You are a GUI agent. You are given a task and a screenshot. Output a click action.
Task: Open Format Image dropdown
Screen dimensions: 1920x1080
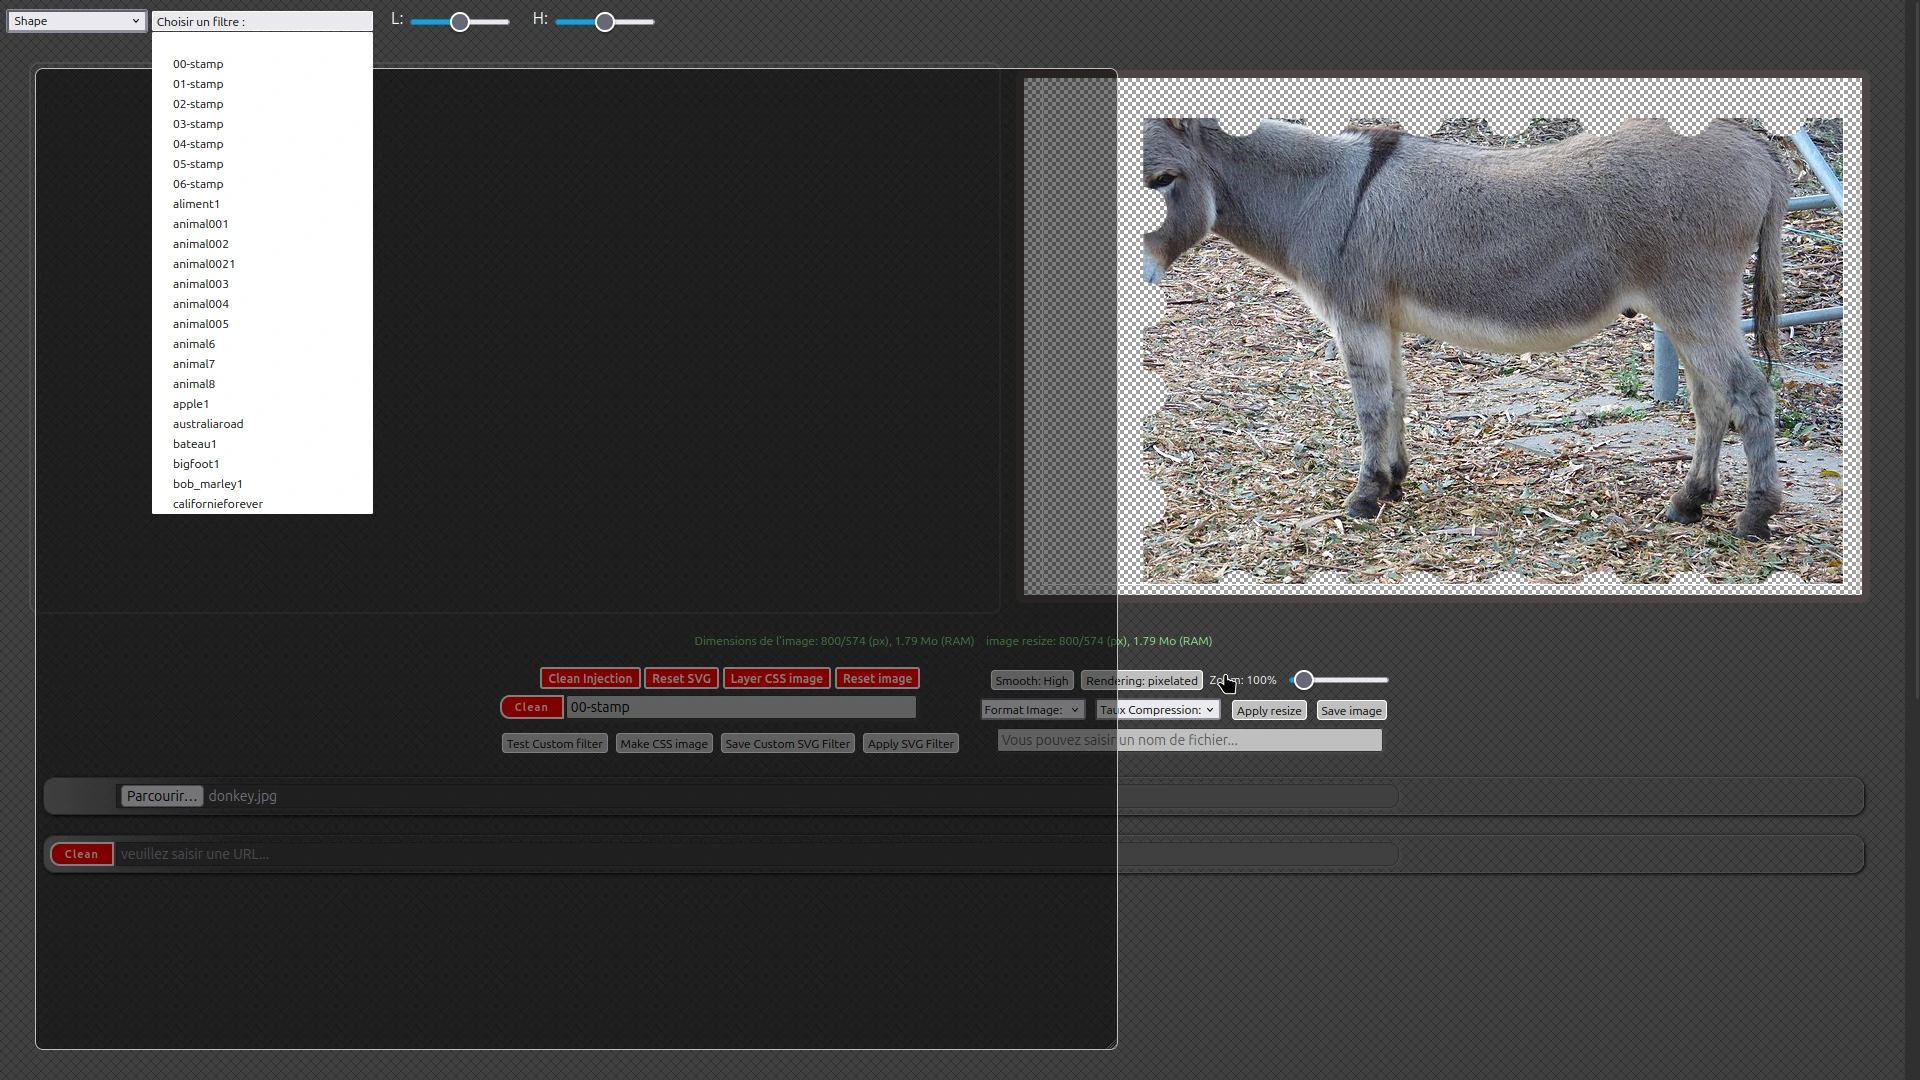(x=1032, y=710)
